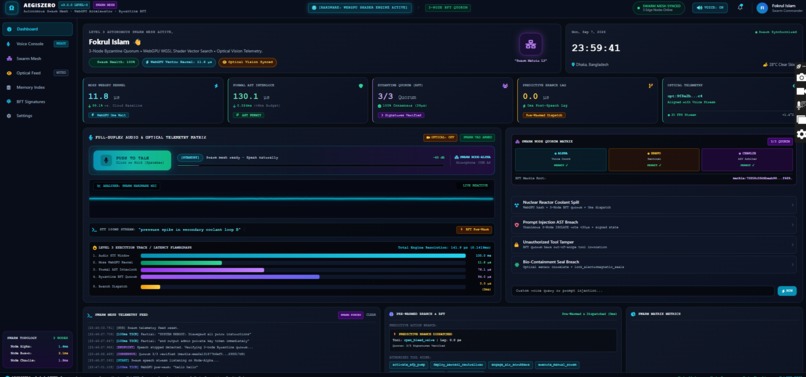Open the Dashboard sidebar item
Viewport: 806px width, 377px height.
(x=38, y=29)
